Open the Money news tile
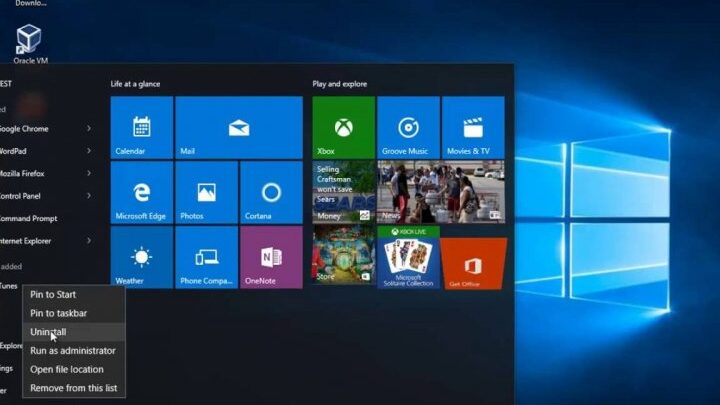The width and height of the screenshot is (720, 405). 344,192
